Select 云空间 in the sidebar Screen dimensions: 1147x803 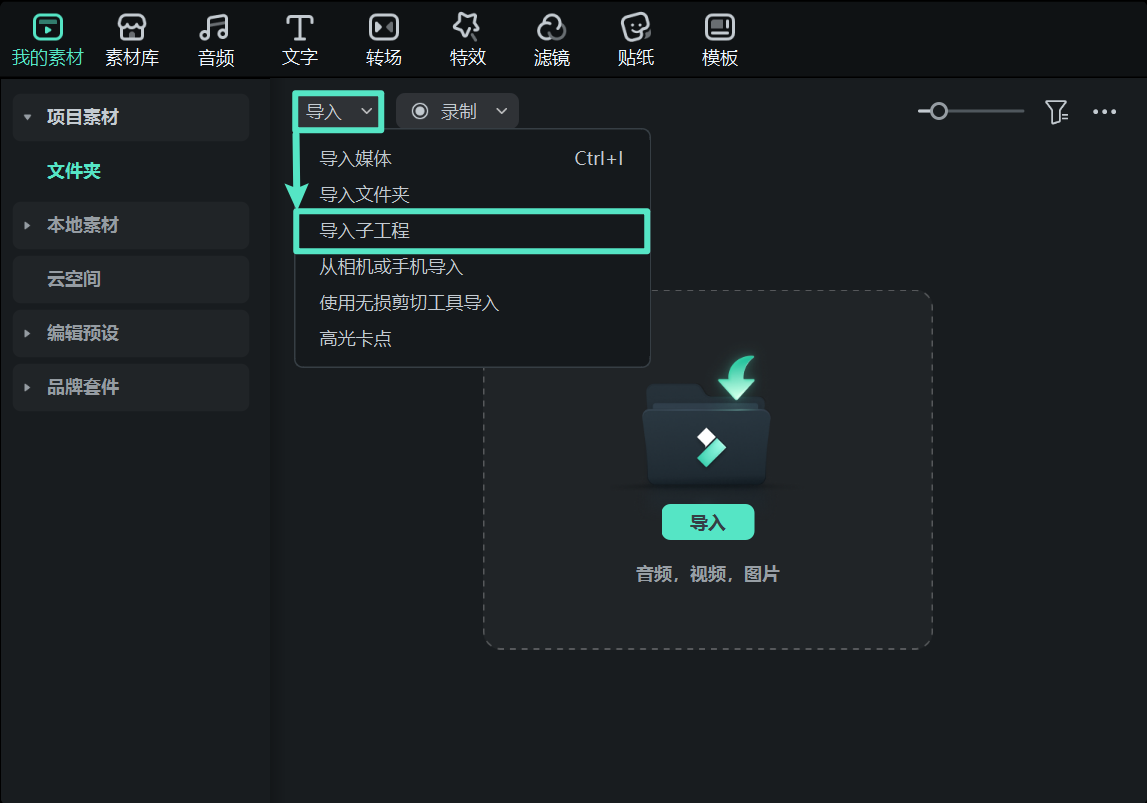click(74, 279)
